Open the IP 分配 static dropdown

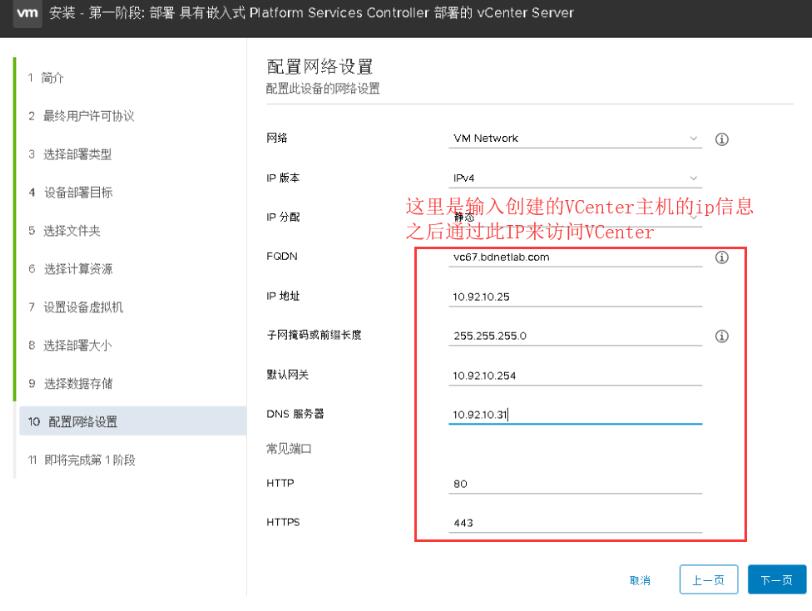pyautogui.click(x=575, y=217)
